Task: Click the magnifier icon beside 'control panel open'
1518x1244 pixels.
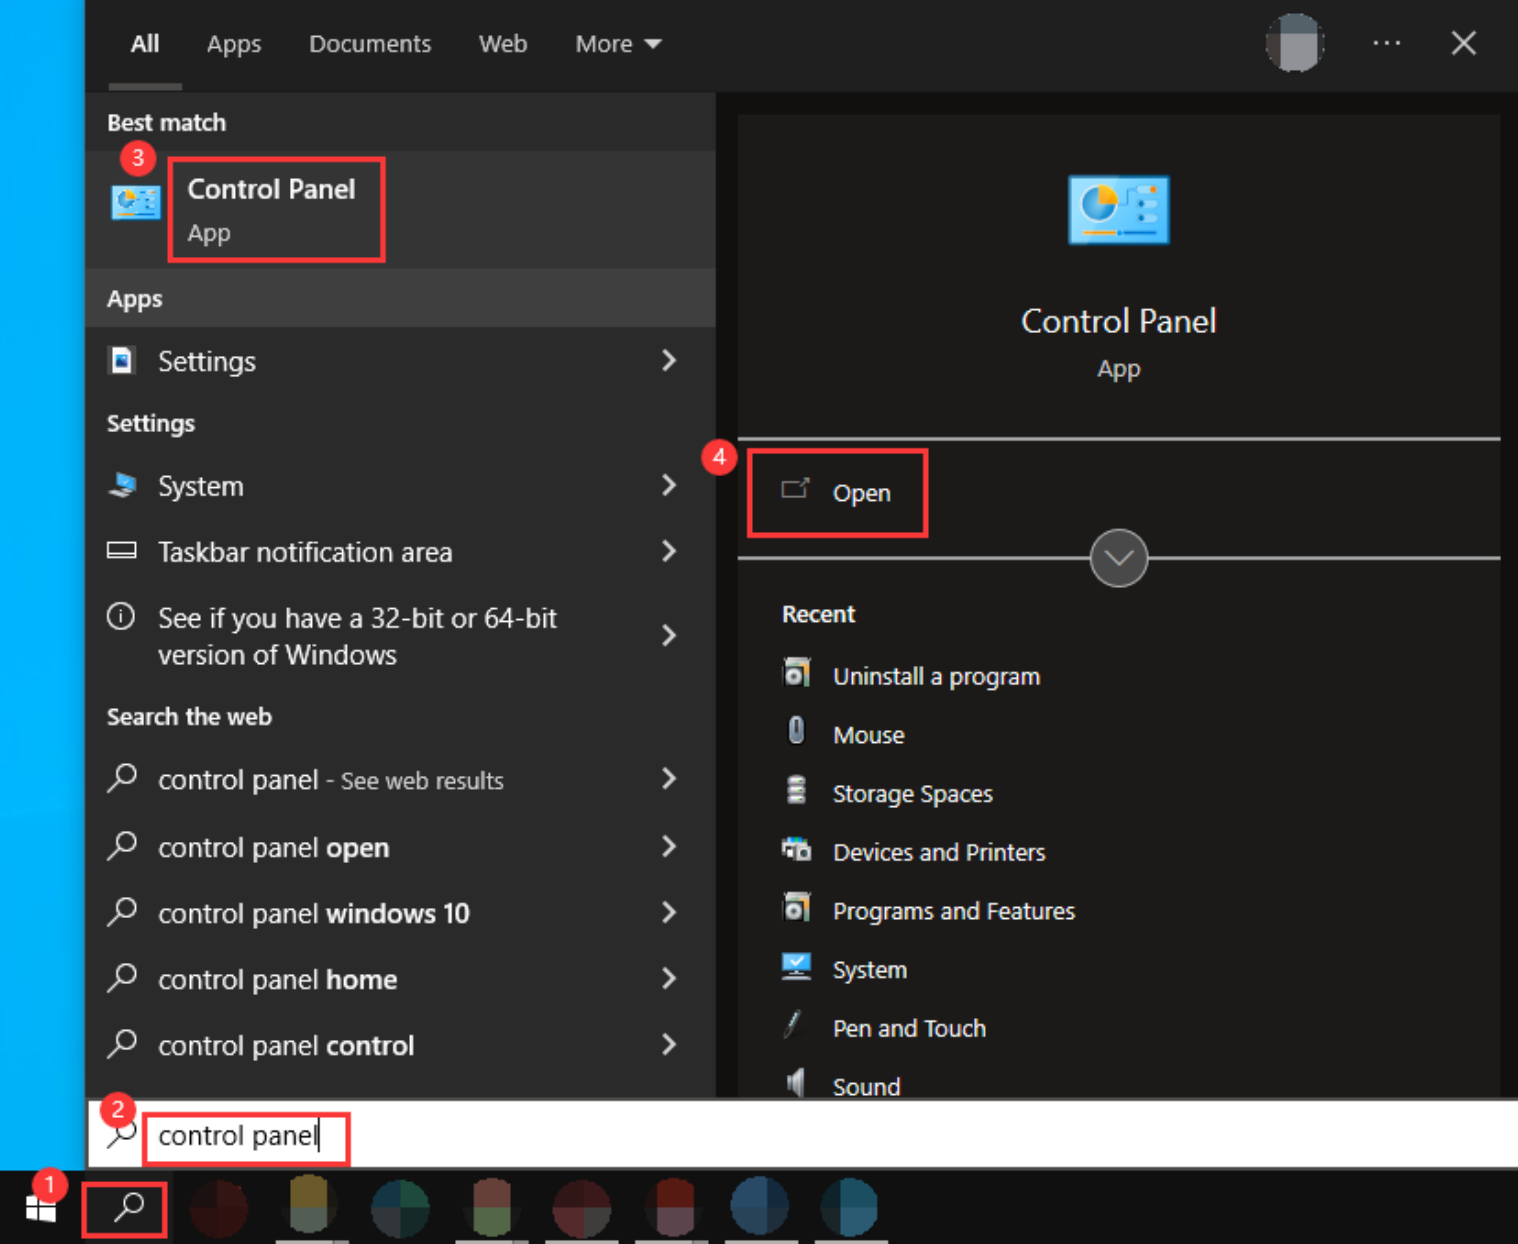Action: pyautogui.click(x=122, y=846)
